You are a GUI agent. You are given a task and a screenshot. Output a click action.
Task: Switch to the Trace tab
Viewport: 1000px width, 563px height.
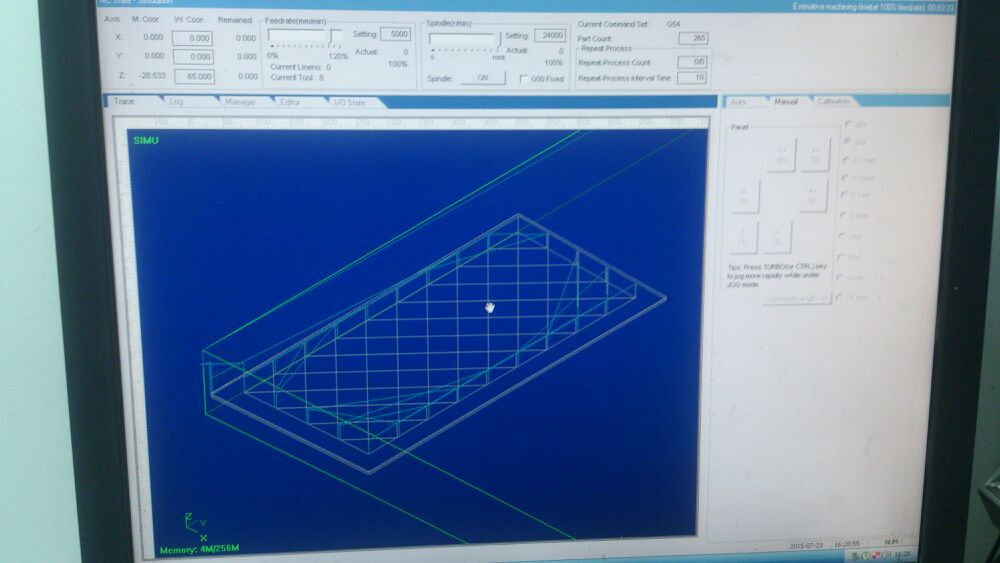[x=125, y=101]
